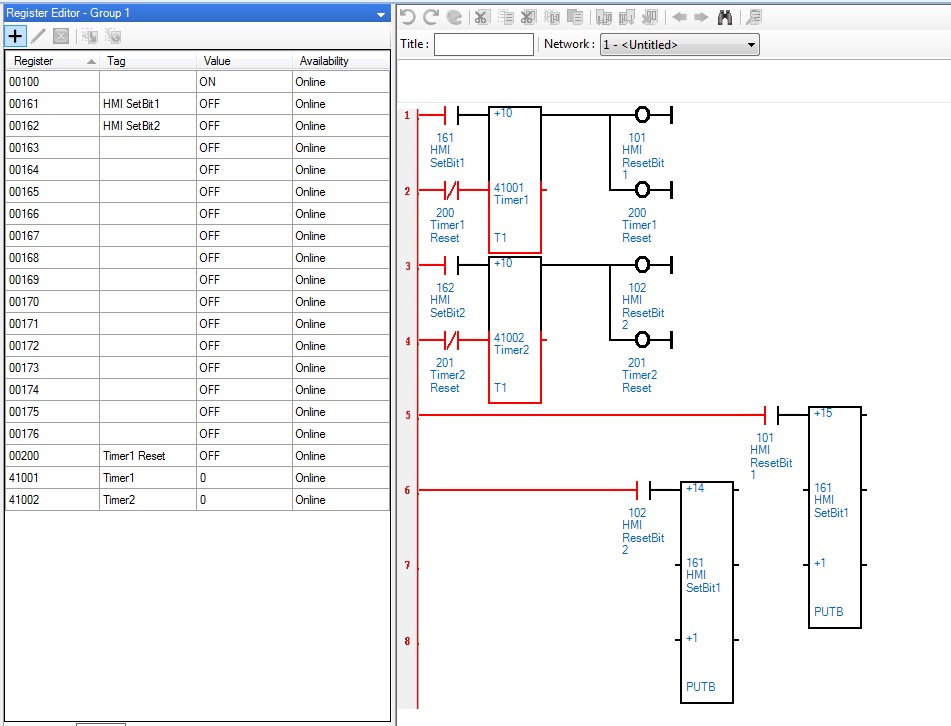The height and width of the screenshot is (726, 951).
Task: Click the Tag column header
Action: [148, 61]
